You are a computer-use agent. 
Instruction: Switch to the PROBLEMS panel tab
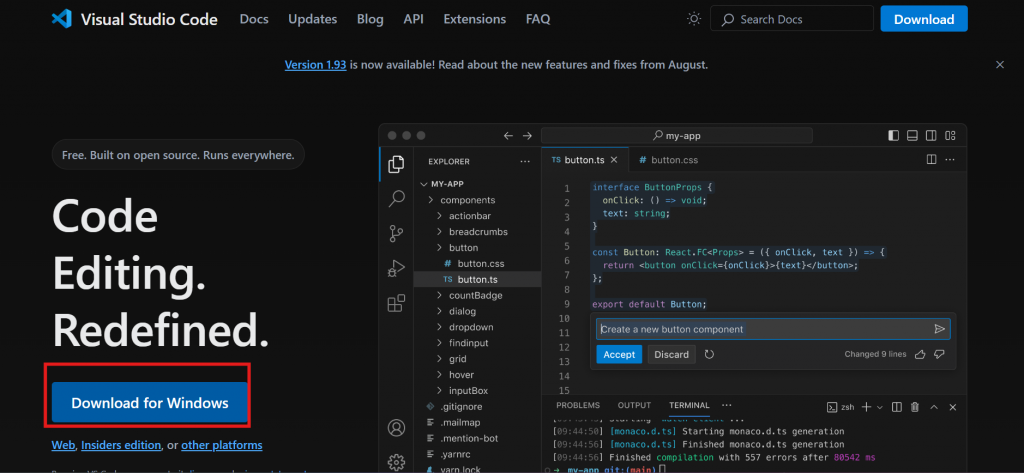[578, 405]
